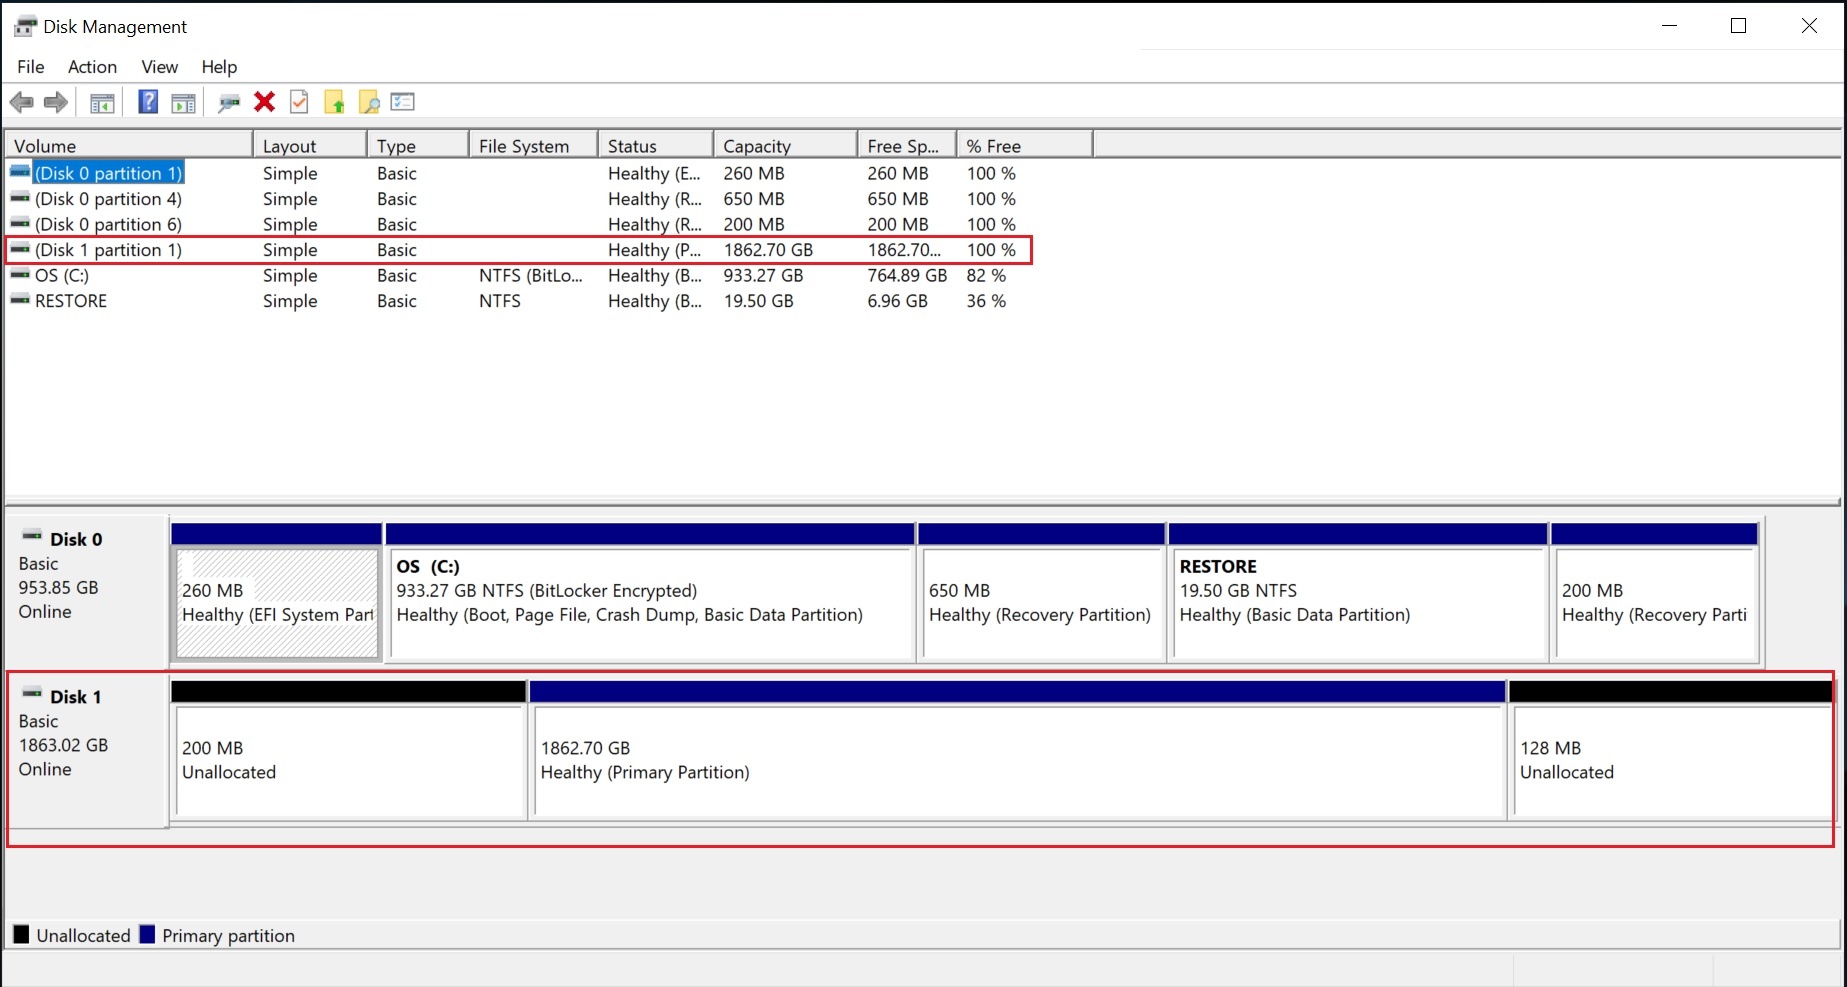Click the Back navigation arrow in the toolbar
The height and width of the screenshot is (987, 1847).
coord(22,101)
